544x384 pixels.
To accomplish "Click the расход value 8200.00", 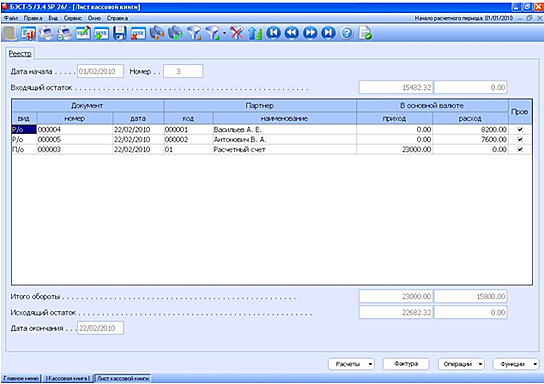I will (470, 129).
